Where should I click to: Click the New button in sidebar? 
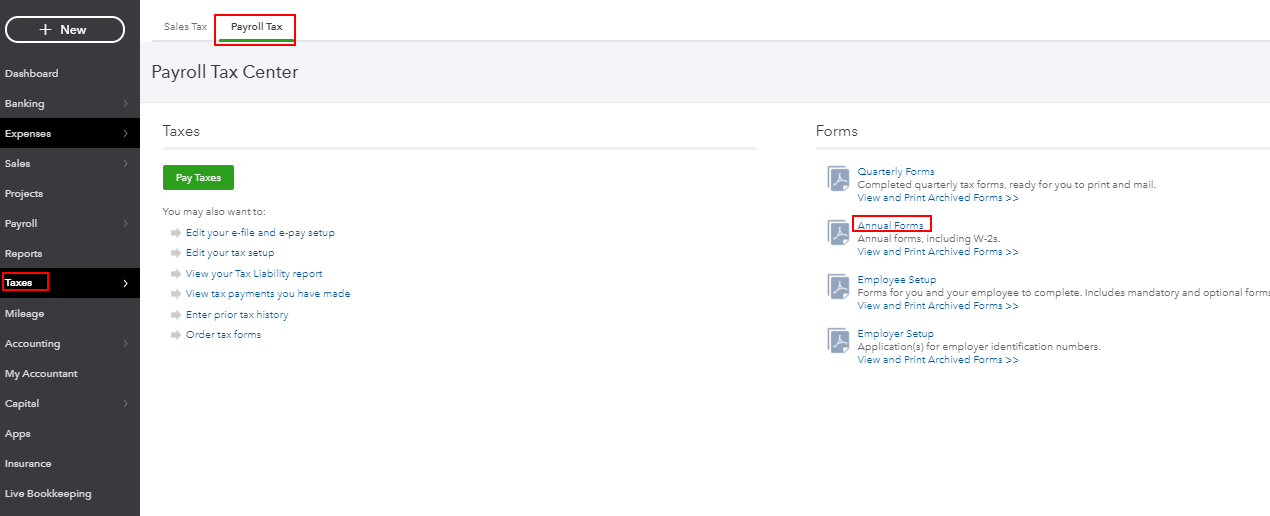65,30
